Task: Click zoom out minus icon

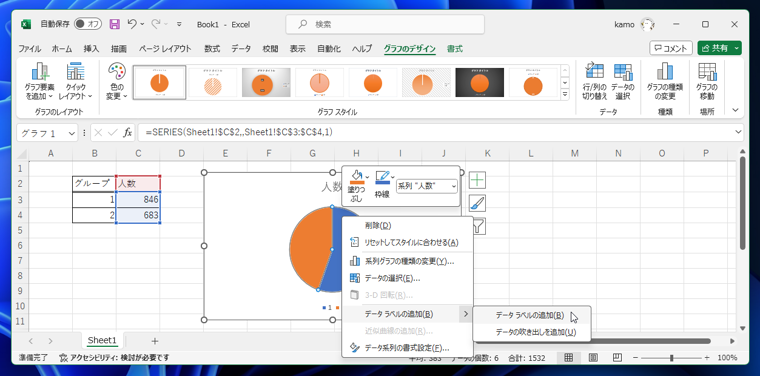Action: [634, 358]
